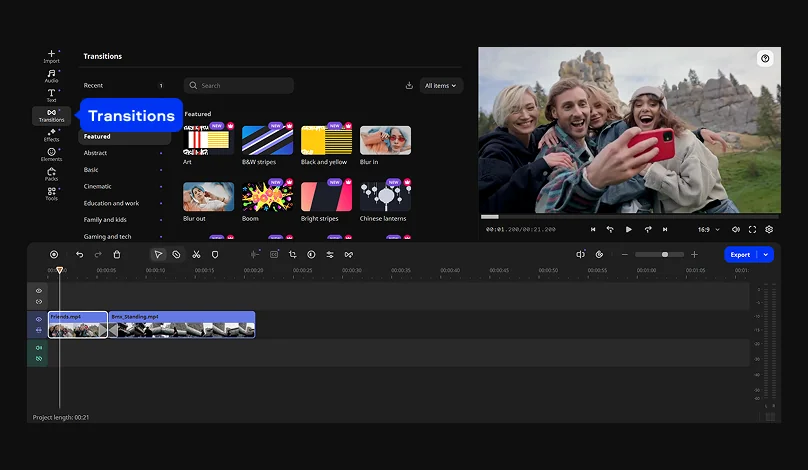The height and width of the screenshot is (470, 808).
Task: Click the record button in timeline toolbar
Action: click(54, 255)
